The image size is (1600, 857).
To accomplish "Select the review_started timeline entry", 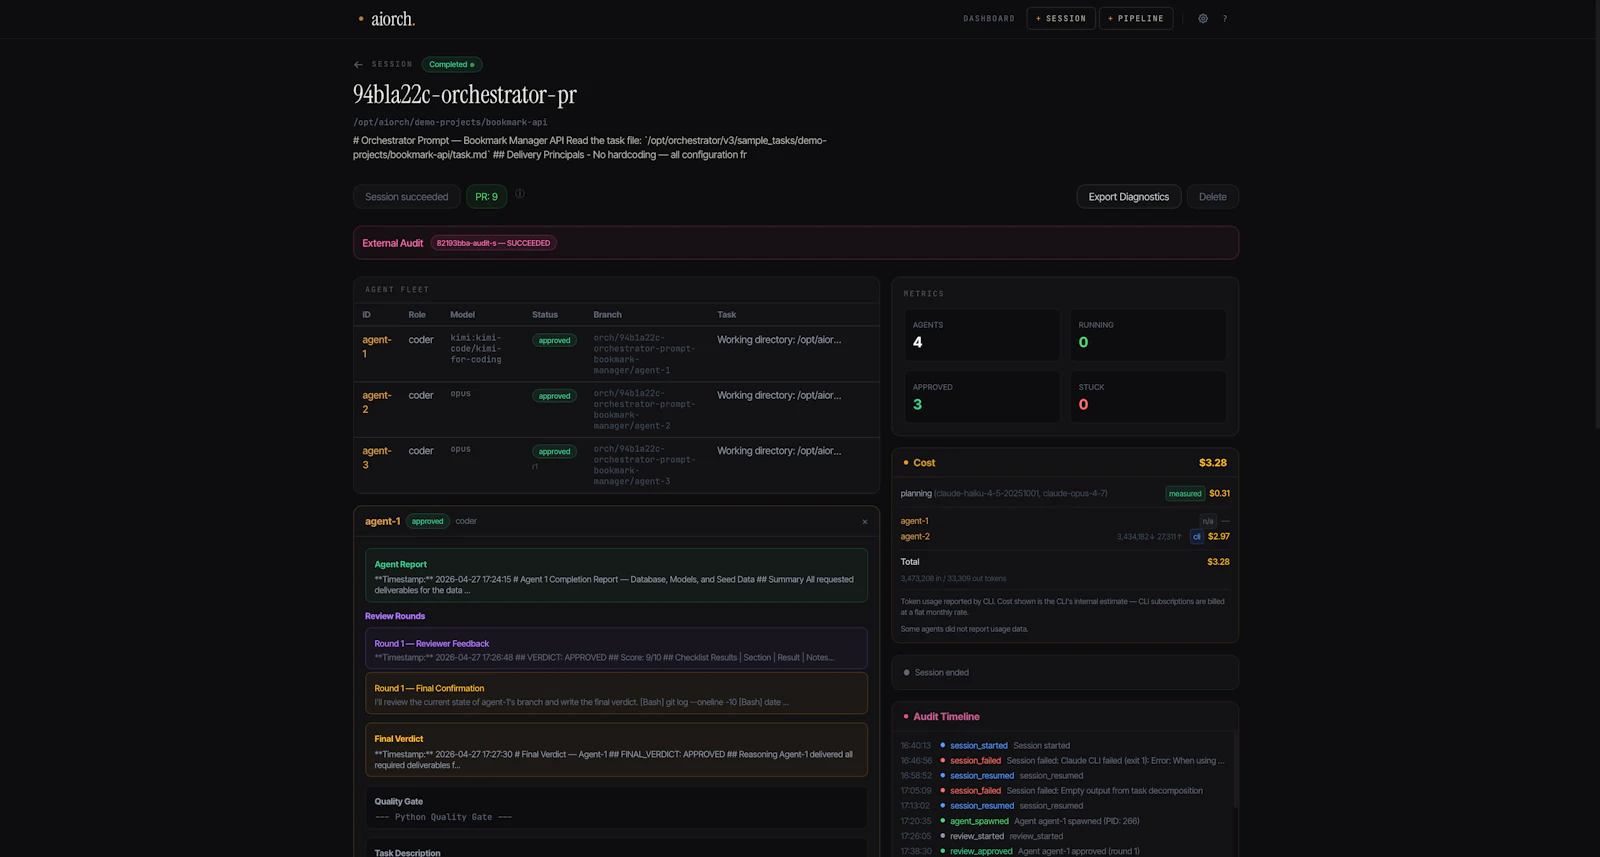I will pos(1065,837).
